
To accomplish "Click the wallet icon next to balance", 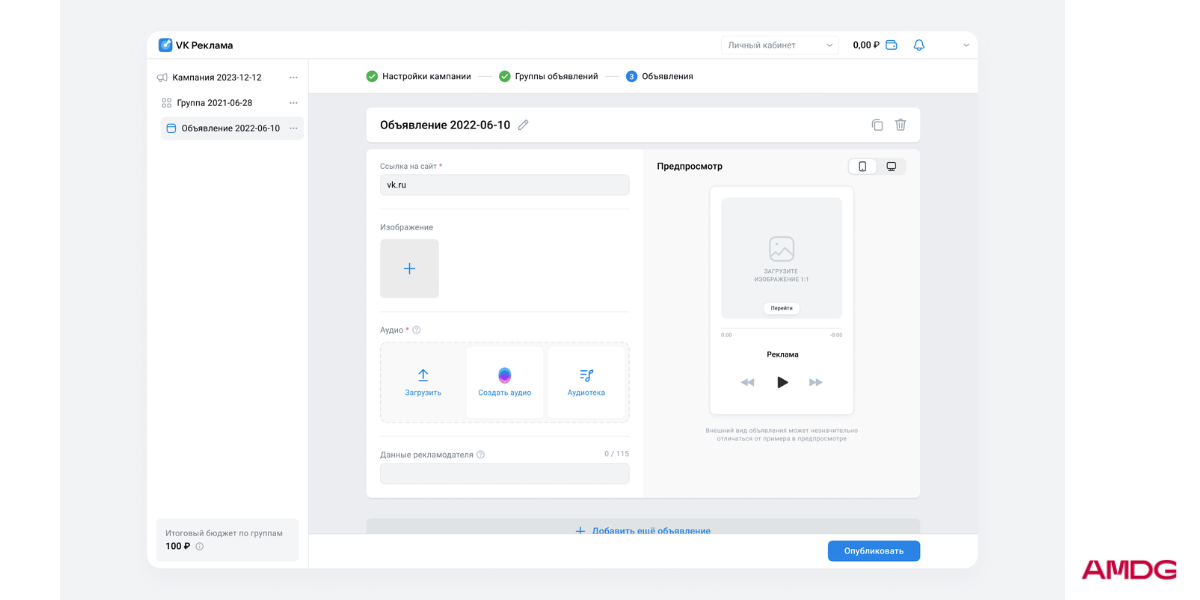I will 891,45.
